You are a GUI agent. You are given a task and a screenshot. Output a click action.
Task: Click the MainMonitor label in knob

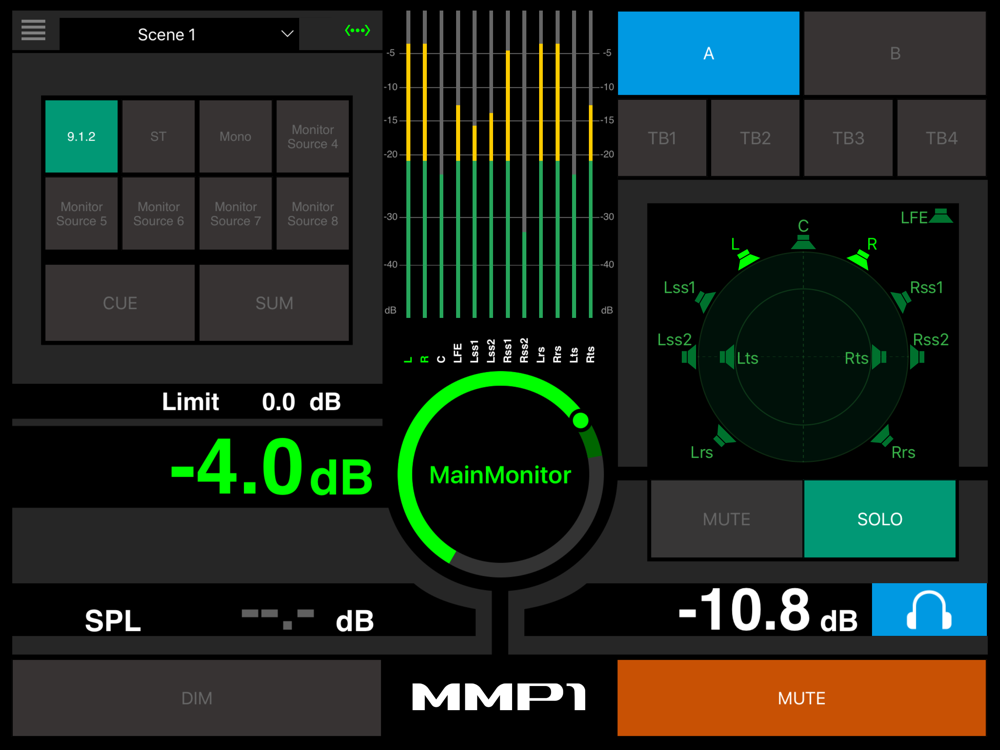[500, 475]
